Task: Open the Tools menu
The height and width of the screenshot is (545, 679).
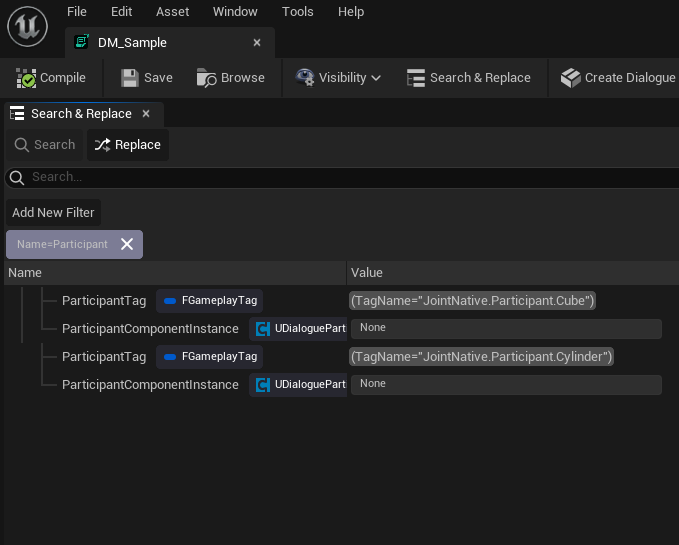Action: (297, 12)
